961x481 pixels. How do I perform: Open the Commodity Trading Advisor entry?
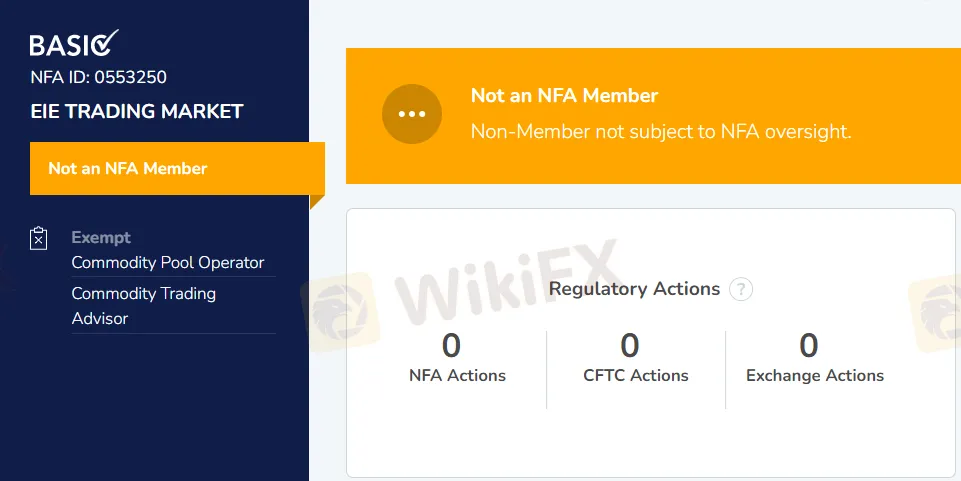point(144,306)
